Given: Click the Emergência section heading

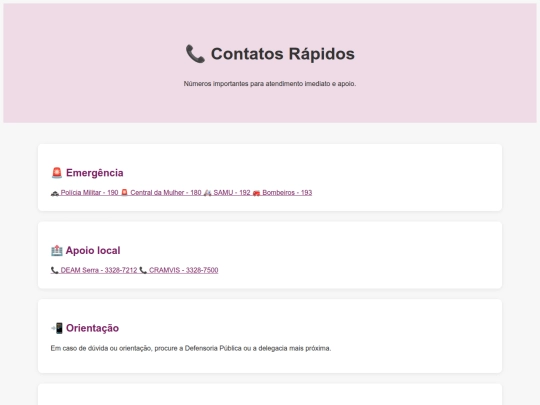Looking at the screenshot, I should (87, 173).
